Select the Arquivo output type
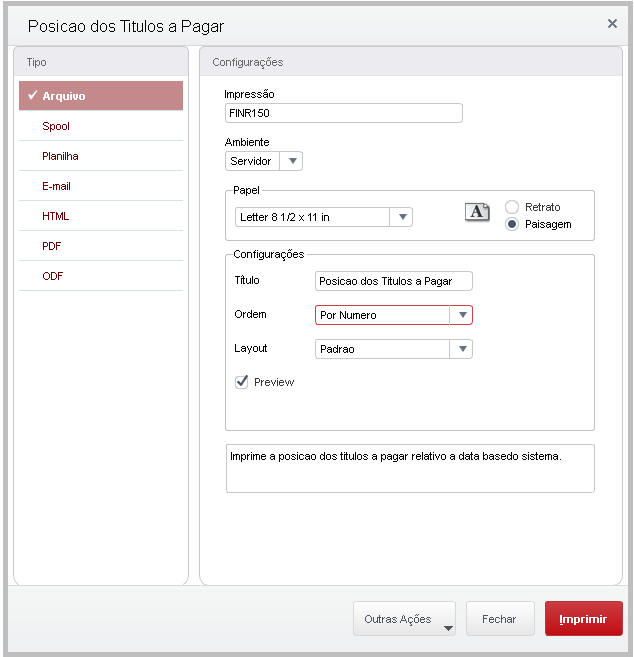Image resolution: width=634 pixels, height=657 pixels. [101, 96]
